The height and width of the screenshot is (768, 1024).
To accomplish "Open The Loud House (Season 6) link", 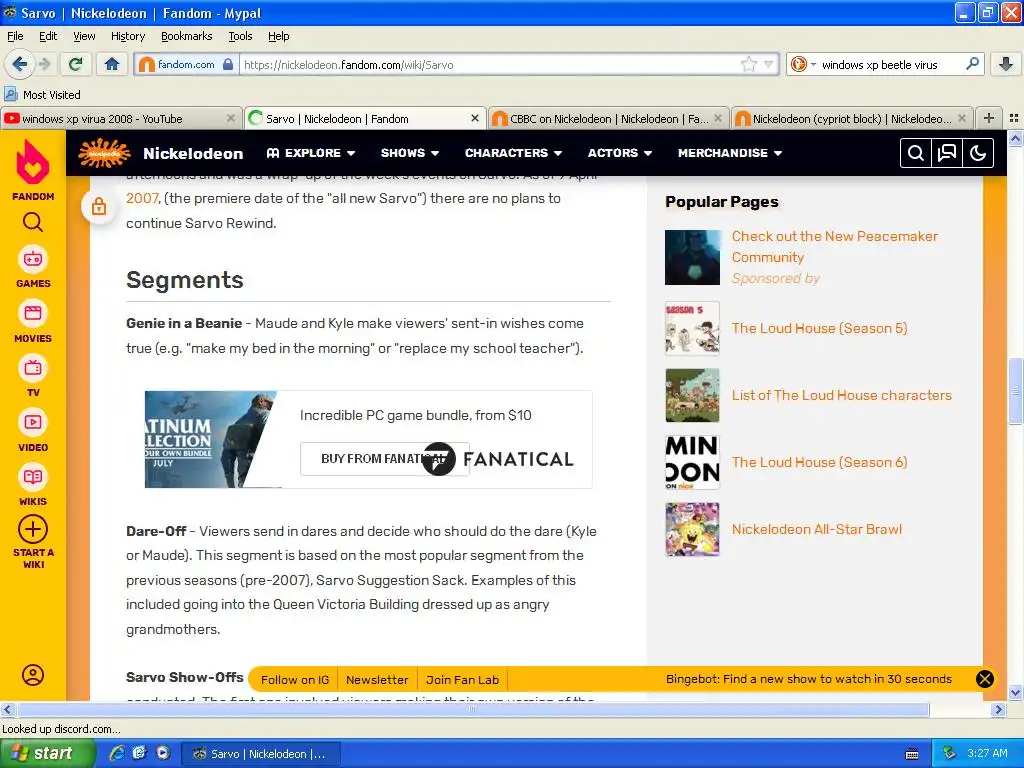I will click(820, 462).
